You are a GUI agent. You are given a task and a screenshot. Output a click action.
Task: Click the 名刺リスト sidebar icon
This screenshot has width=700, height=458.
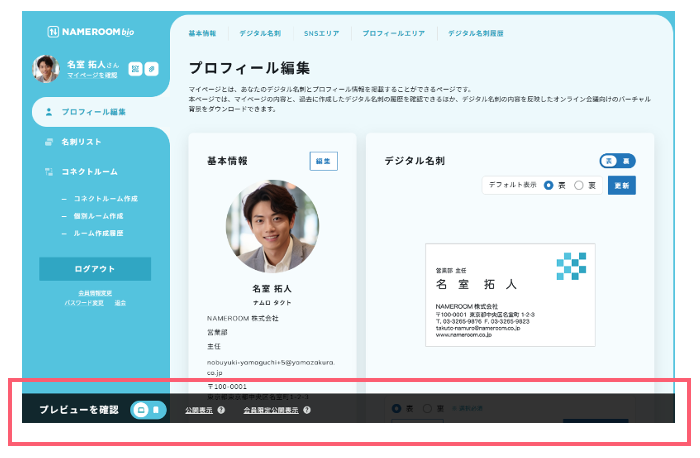click(x=49, y=142)
